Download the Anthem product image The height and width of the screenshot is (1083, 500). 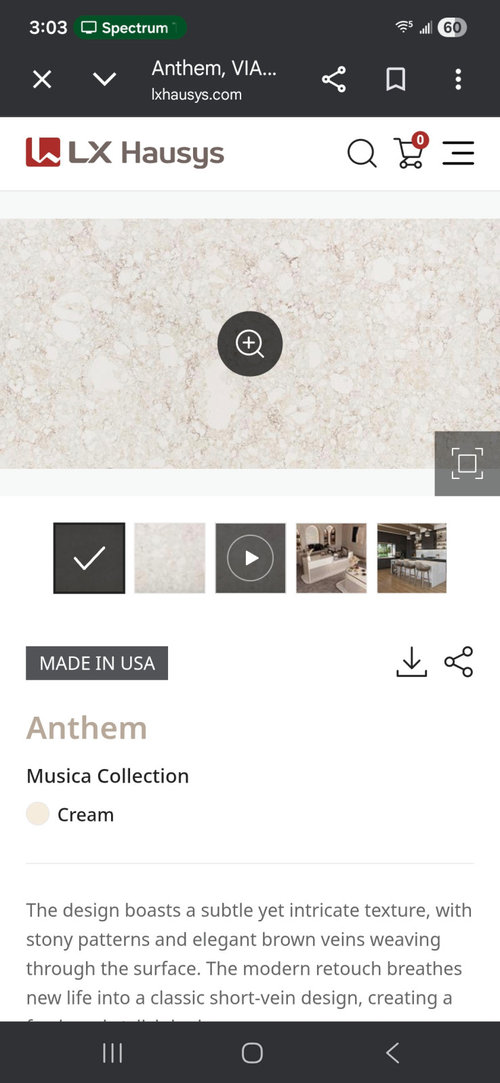[412, 662]
